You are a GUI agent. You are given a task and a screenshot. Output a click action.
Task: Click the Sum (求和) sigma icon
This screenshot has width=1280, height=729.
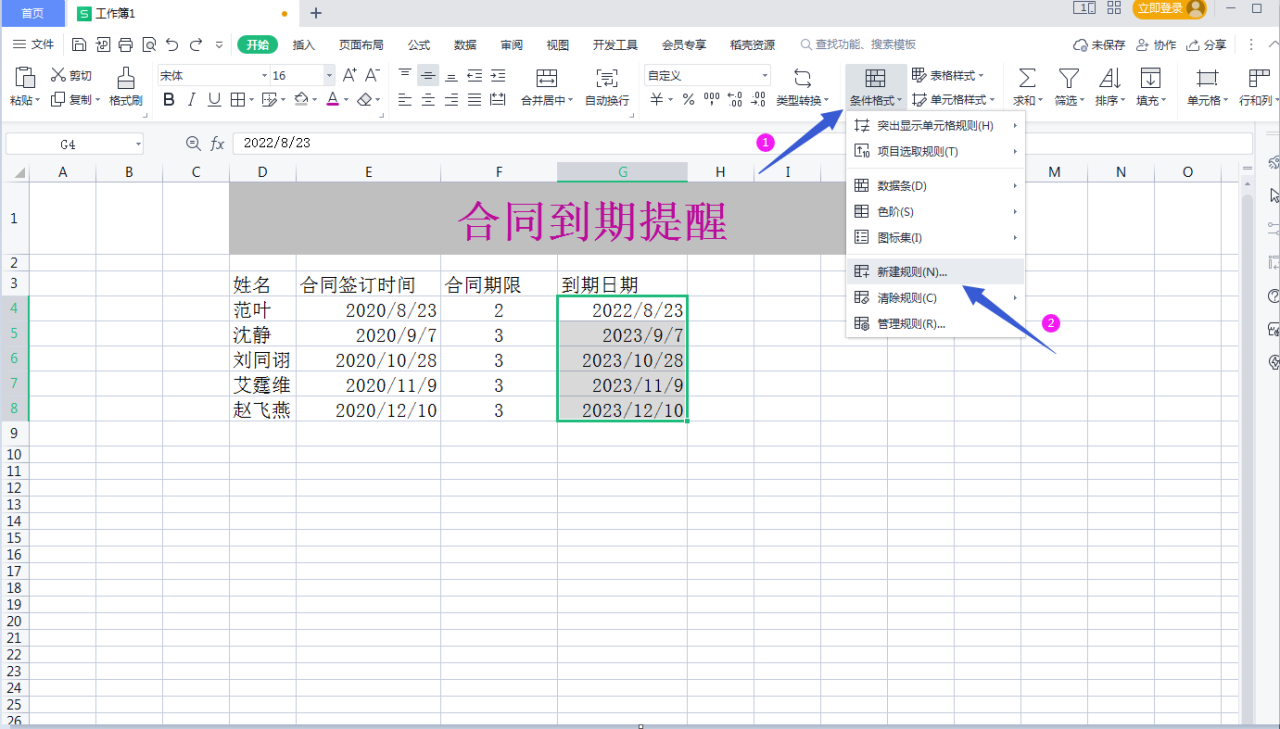tap(1027, 78)
